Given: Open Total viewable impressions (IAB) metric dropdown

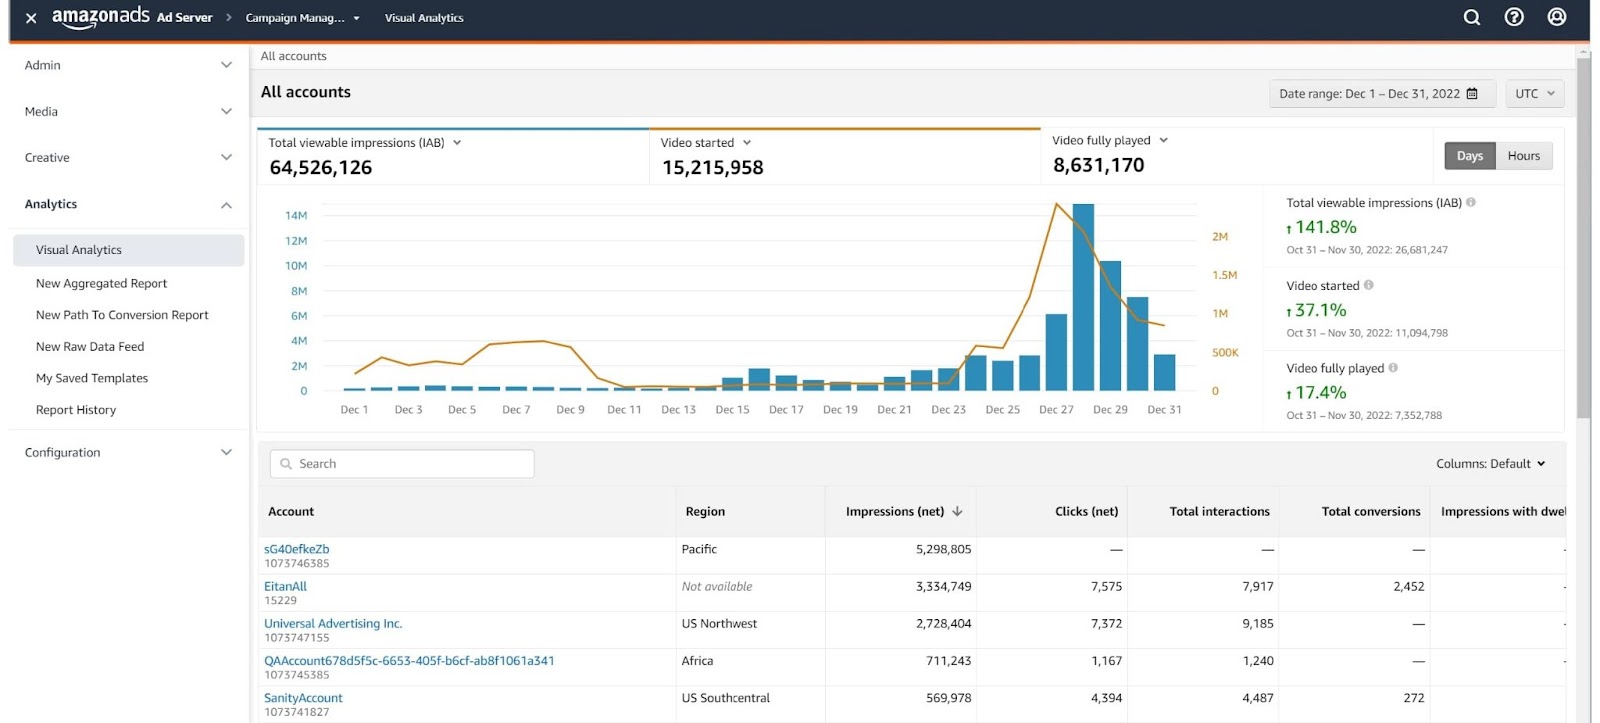Looking at the screenshot, I should point(457,143).
